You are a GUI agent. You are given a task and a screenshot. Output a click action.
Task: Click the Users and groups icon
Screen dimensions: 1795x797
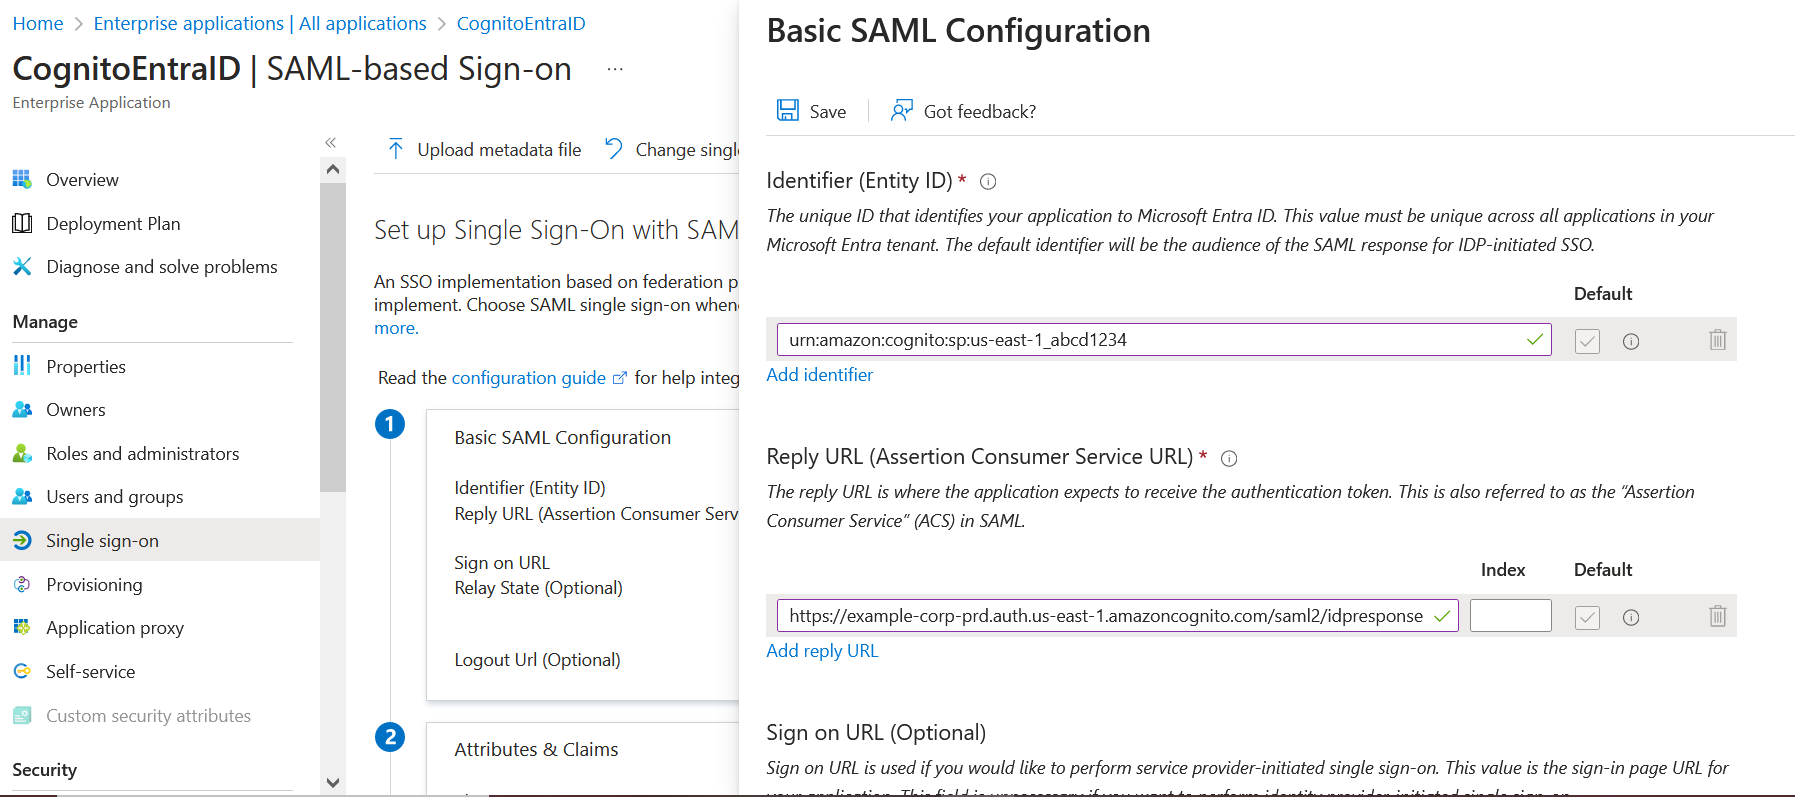pos(22,496)
